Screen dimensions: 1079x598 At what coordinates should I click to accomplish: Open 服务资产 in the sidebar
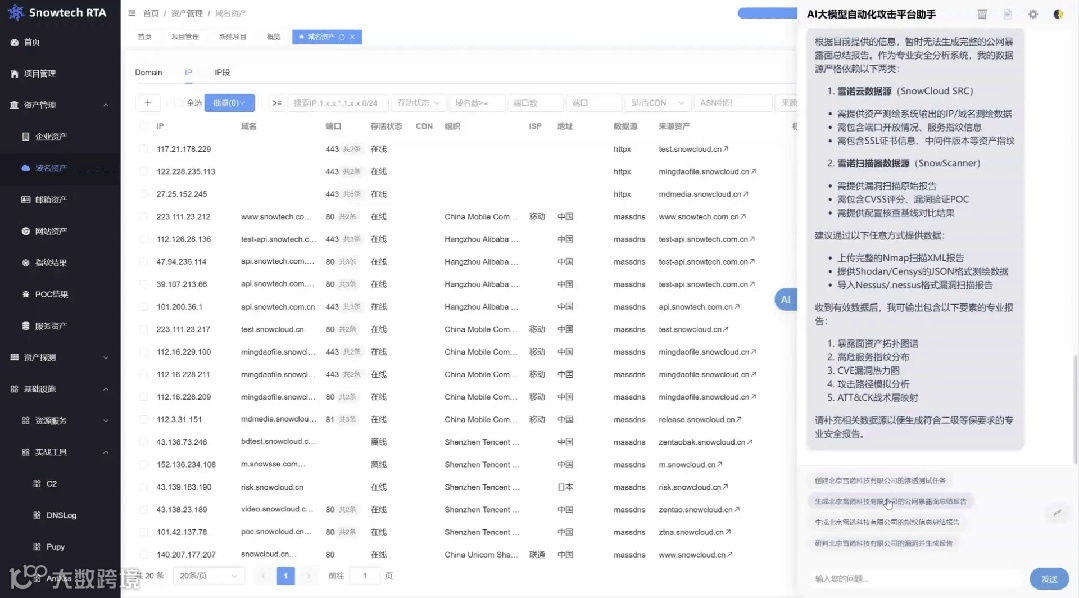click(x=50, y=326)
